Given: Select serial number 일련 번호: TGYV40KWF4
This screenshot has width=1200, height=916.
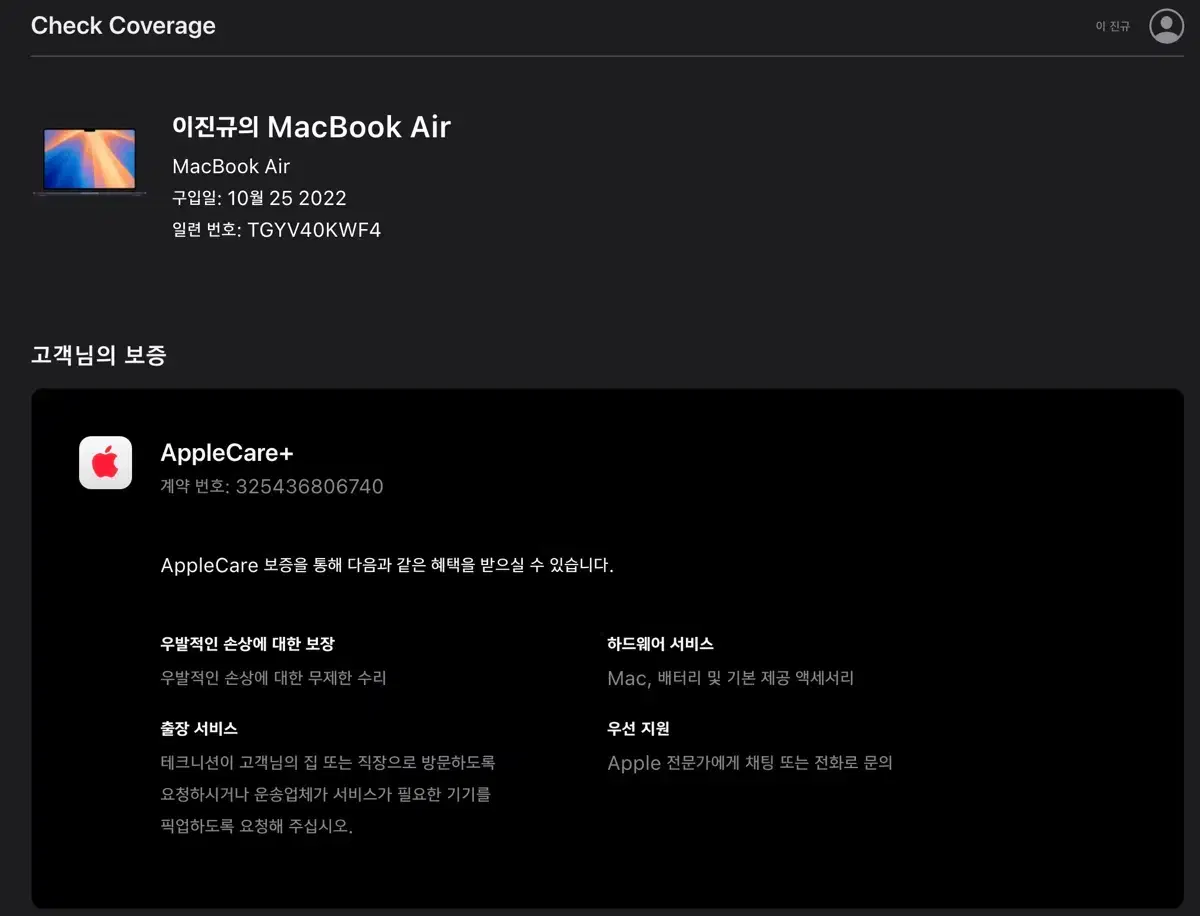Looking at the screenshot, I should pyautogui.click(x=276, y=230).
